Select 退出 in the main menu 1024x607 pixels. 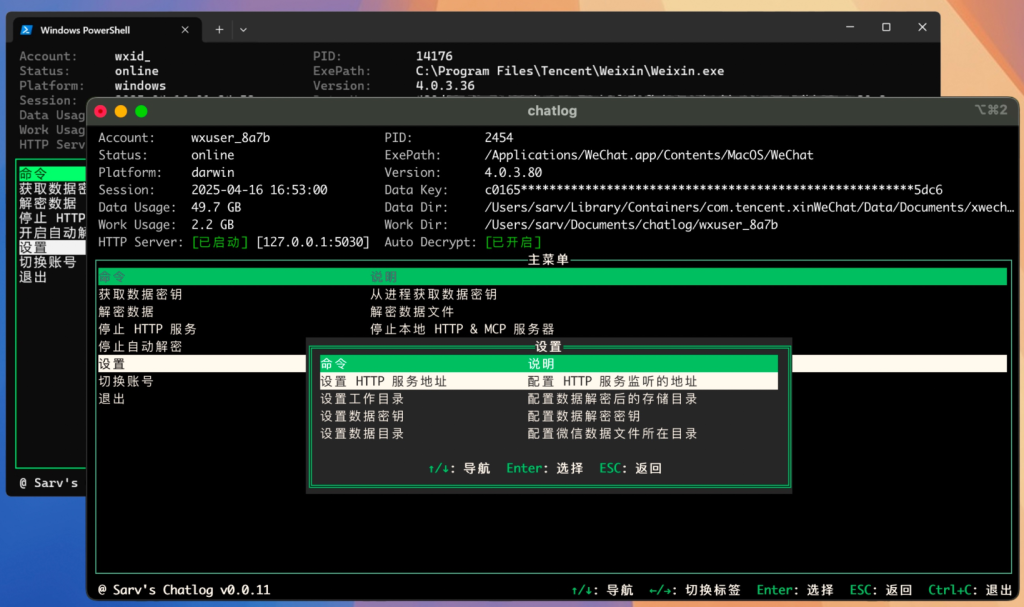(112, 399)
